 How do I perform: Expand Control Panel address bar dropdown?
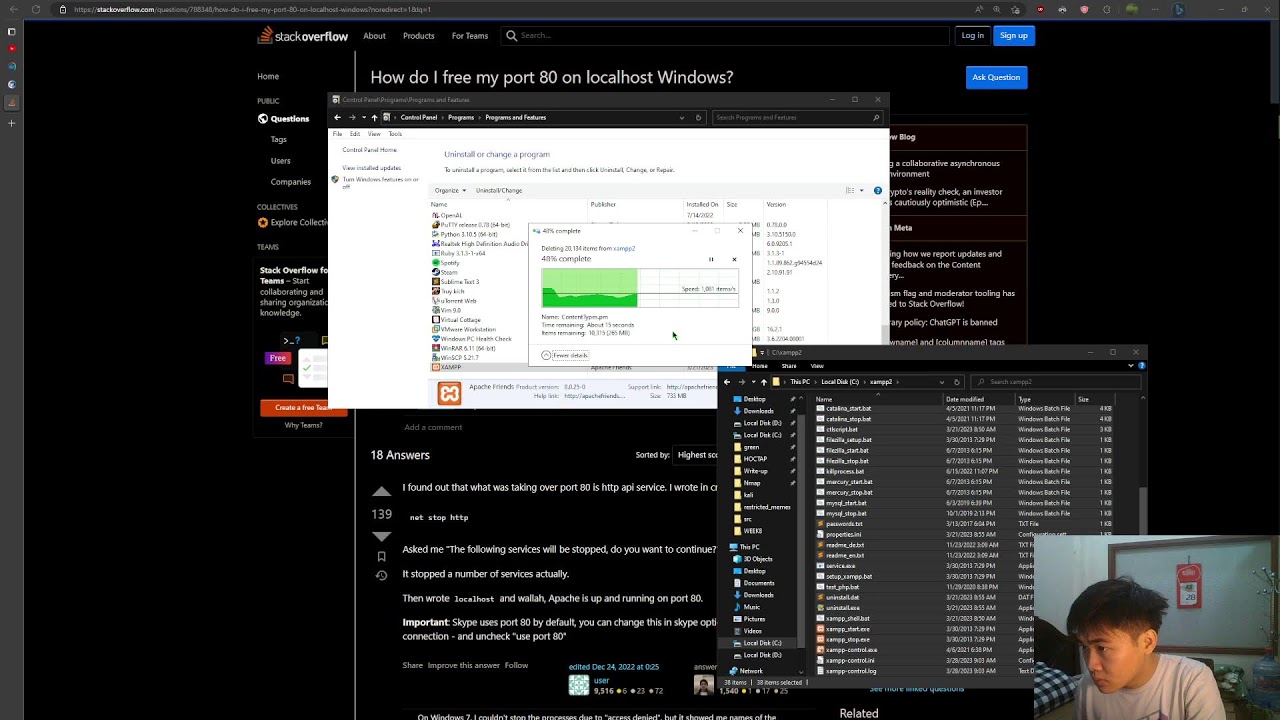click(x=682, y=117)
